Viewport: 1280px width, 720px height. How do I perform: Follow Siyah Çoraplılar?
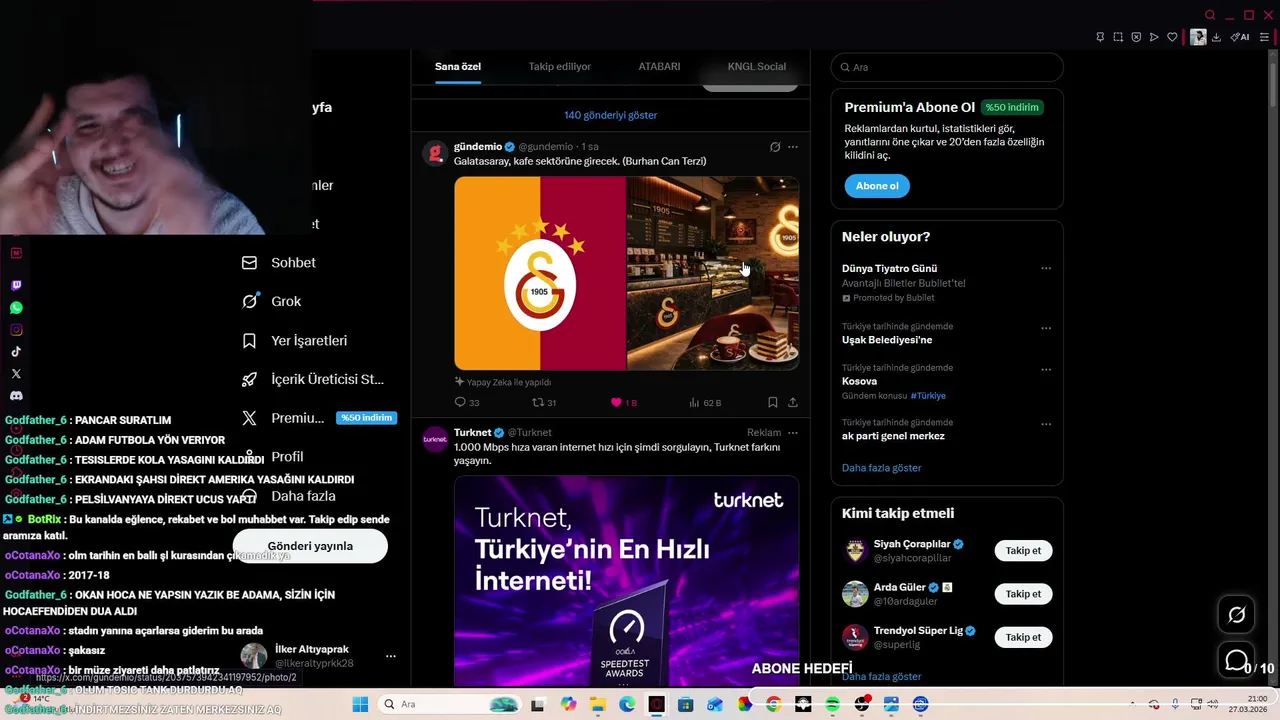(1023, 551)
